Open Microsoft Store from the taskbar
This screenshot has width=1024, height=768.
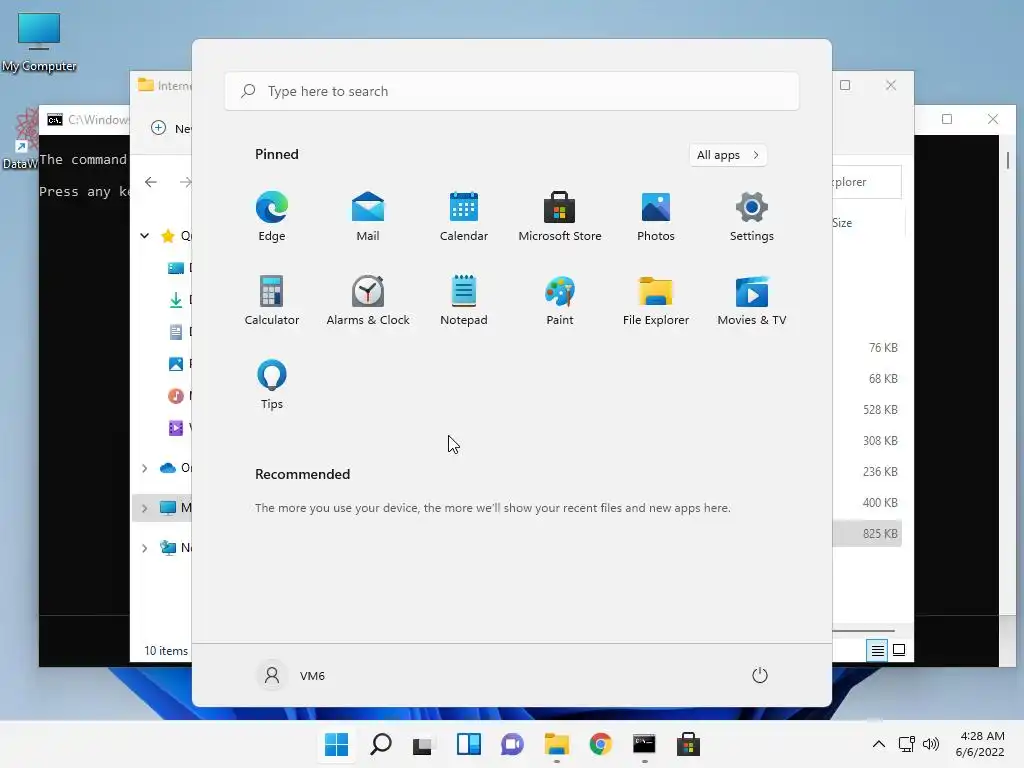click(688, 744)
